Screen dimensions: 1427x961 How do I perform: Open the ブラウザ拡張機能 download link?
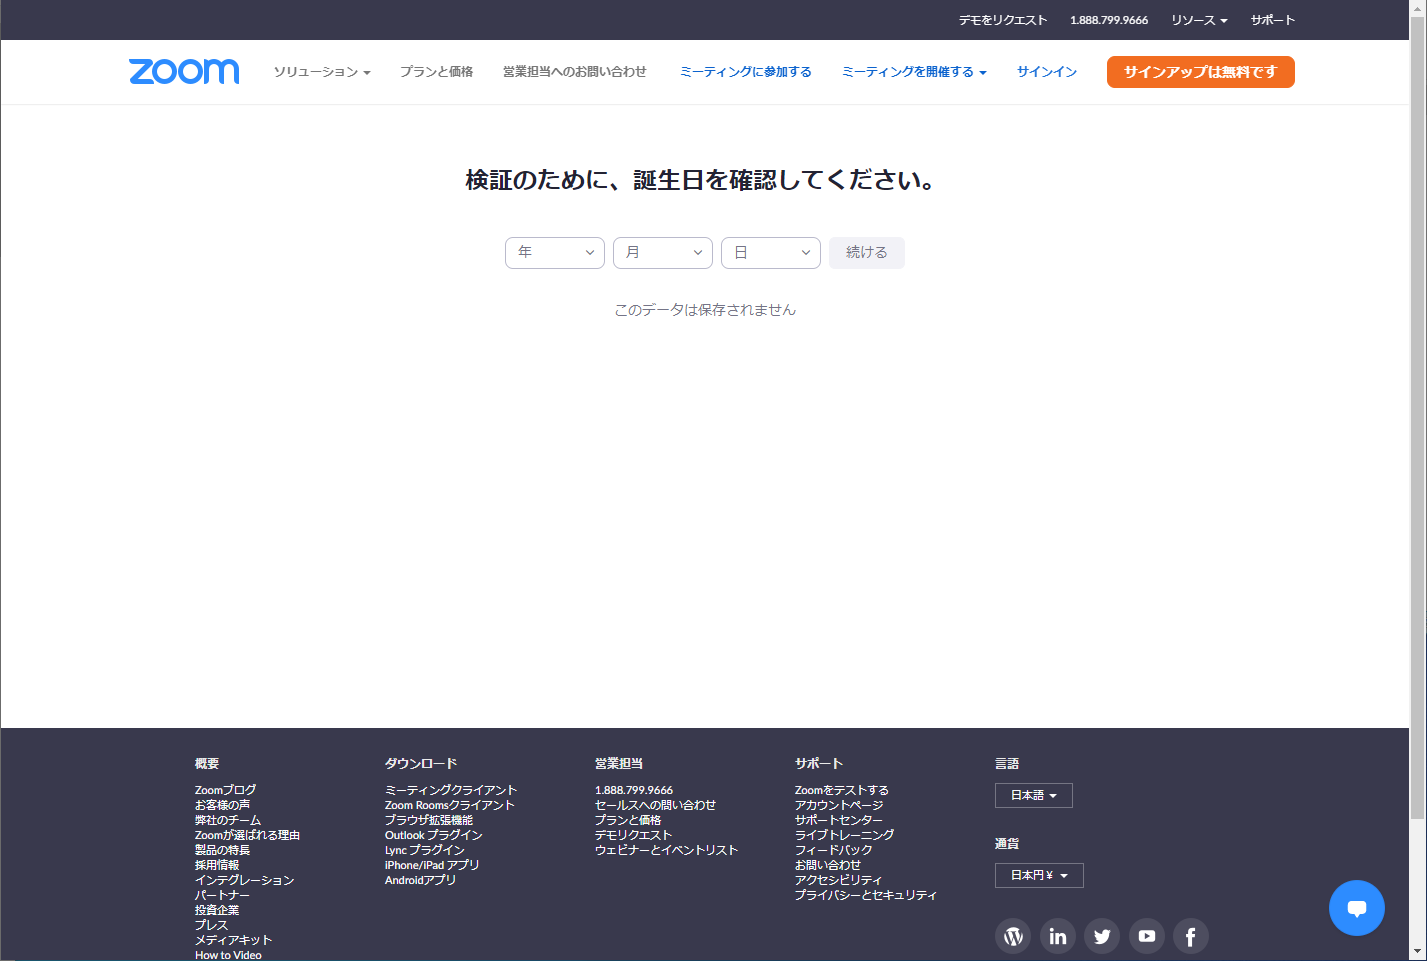(x=429, y=820)
